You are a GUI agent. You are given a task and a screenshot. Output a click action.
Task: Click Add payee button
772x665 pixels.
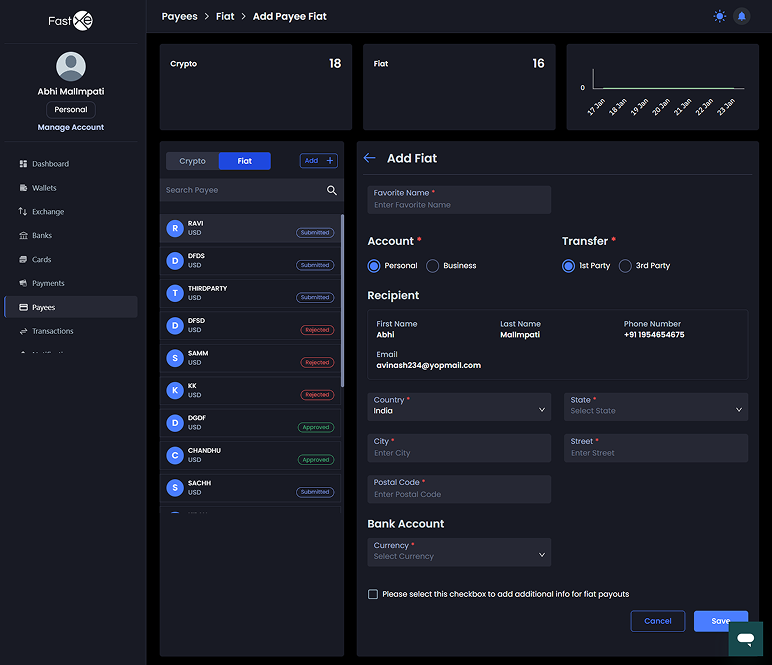coord(319,161)
